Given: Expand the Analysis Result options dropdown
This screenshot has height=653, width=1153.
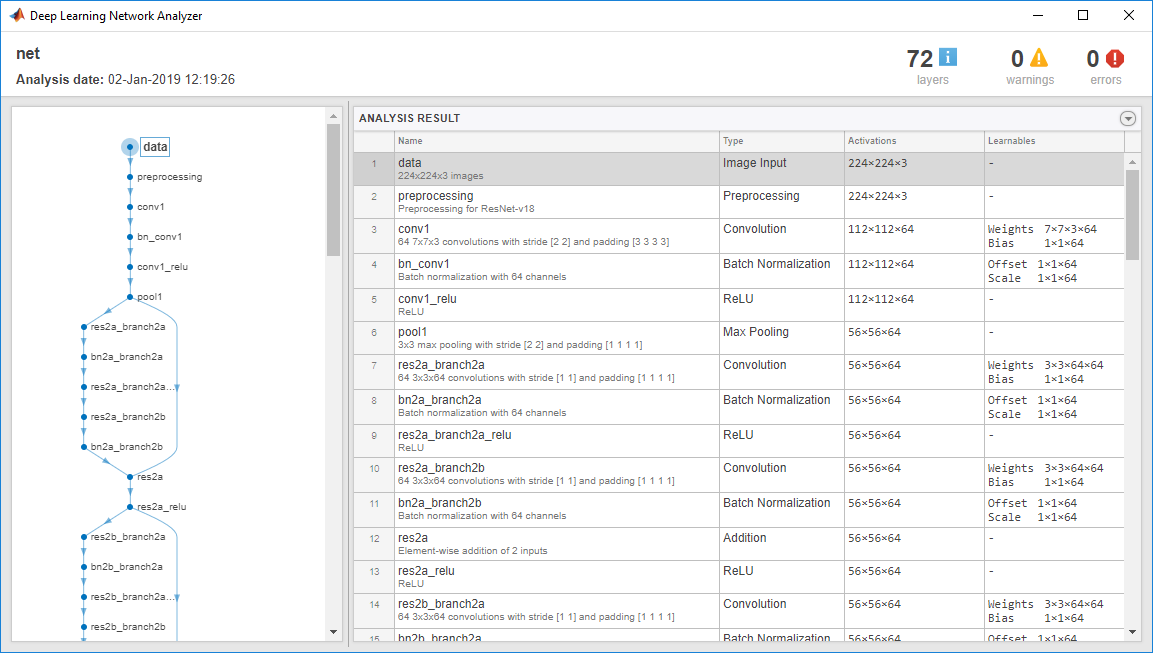Looking at the screenshot, I should tap(1127, 118).
